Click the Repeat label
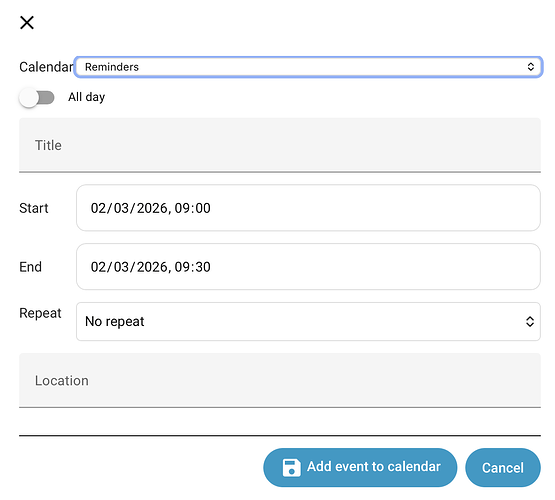Screen dimensions: 555x500 pyautogui.click(x=40, y=313)
